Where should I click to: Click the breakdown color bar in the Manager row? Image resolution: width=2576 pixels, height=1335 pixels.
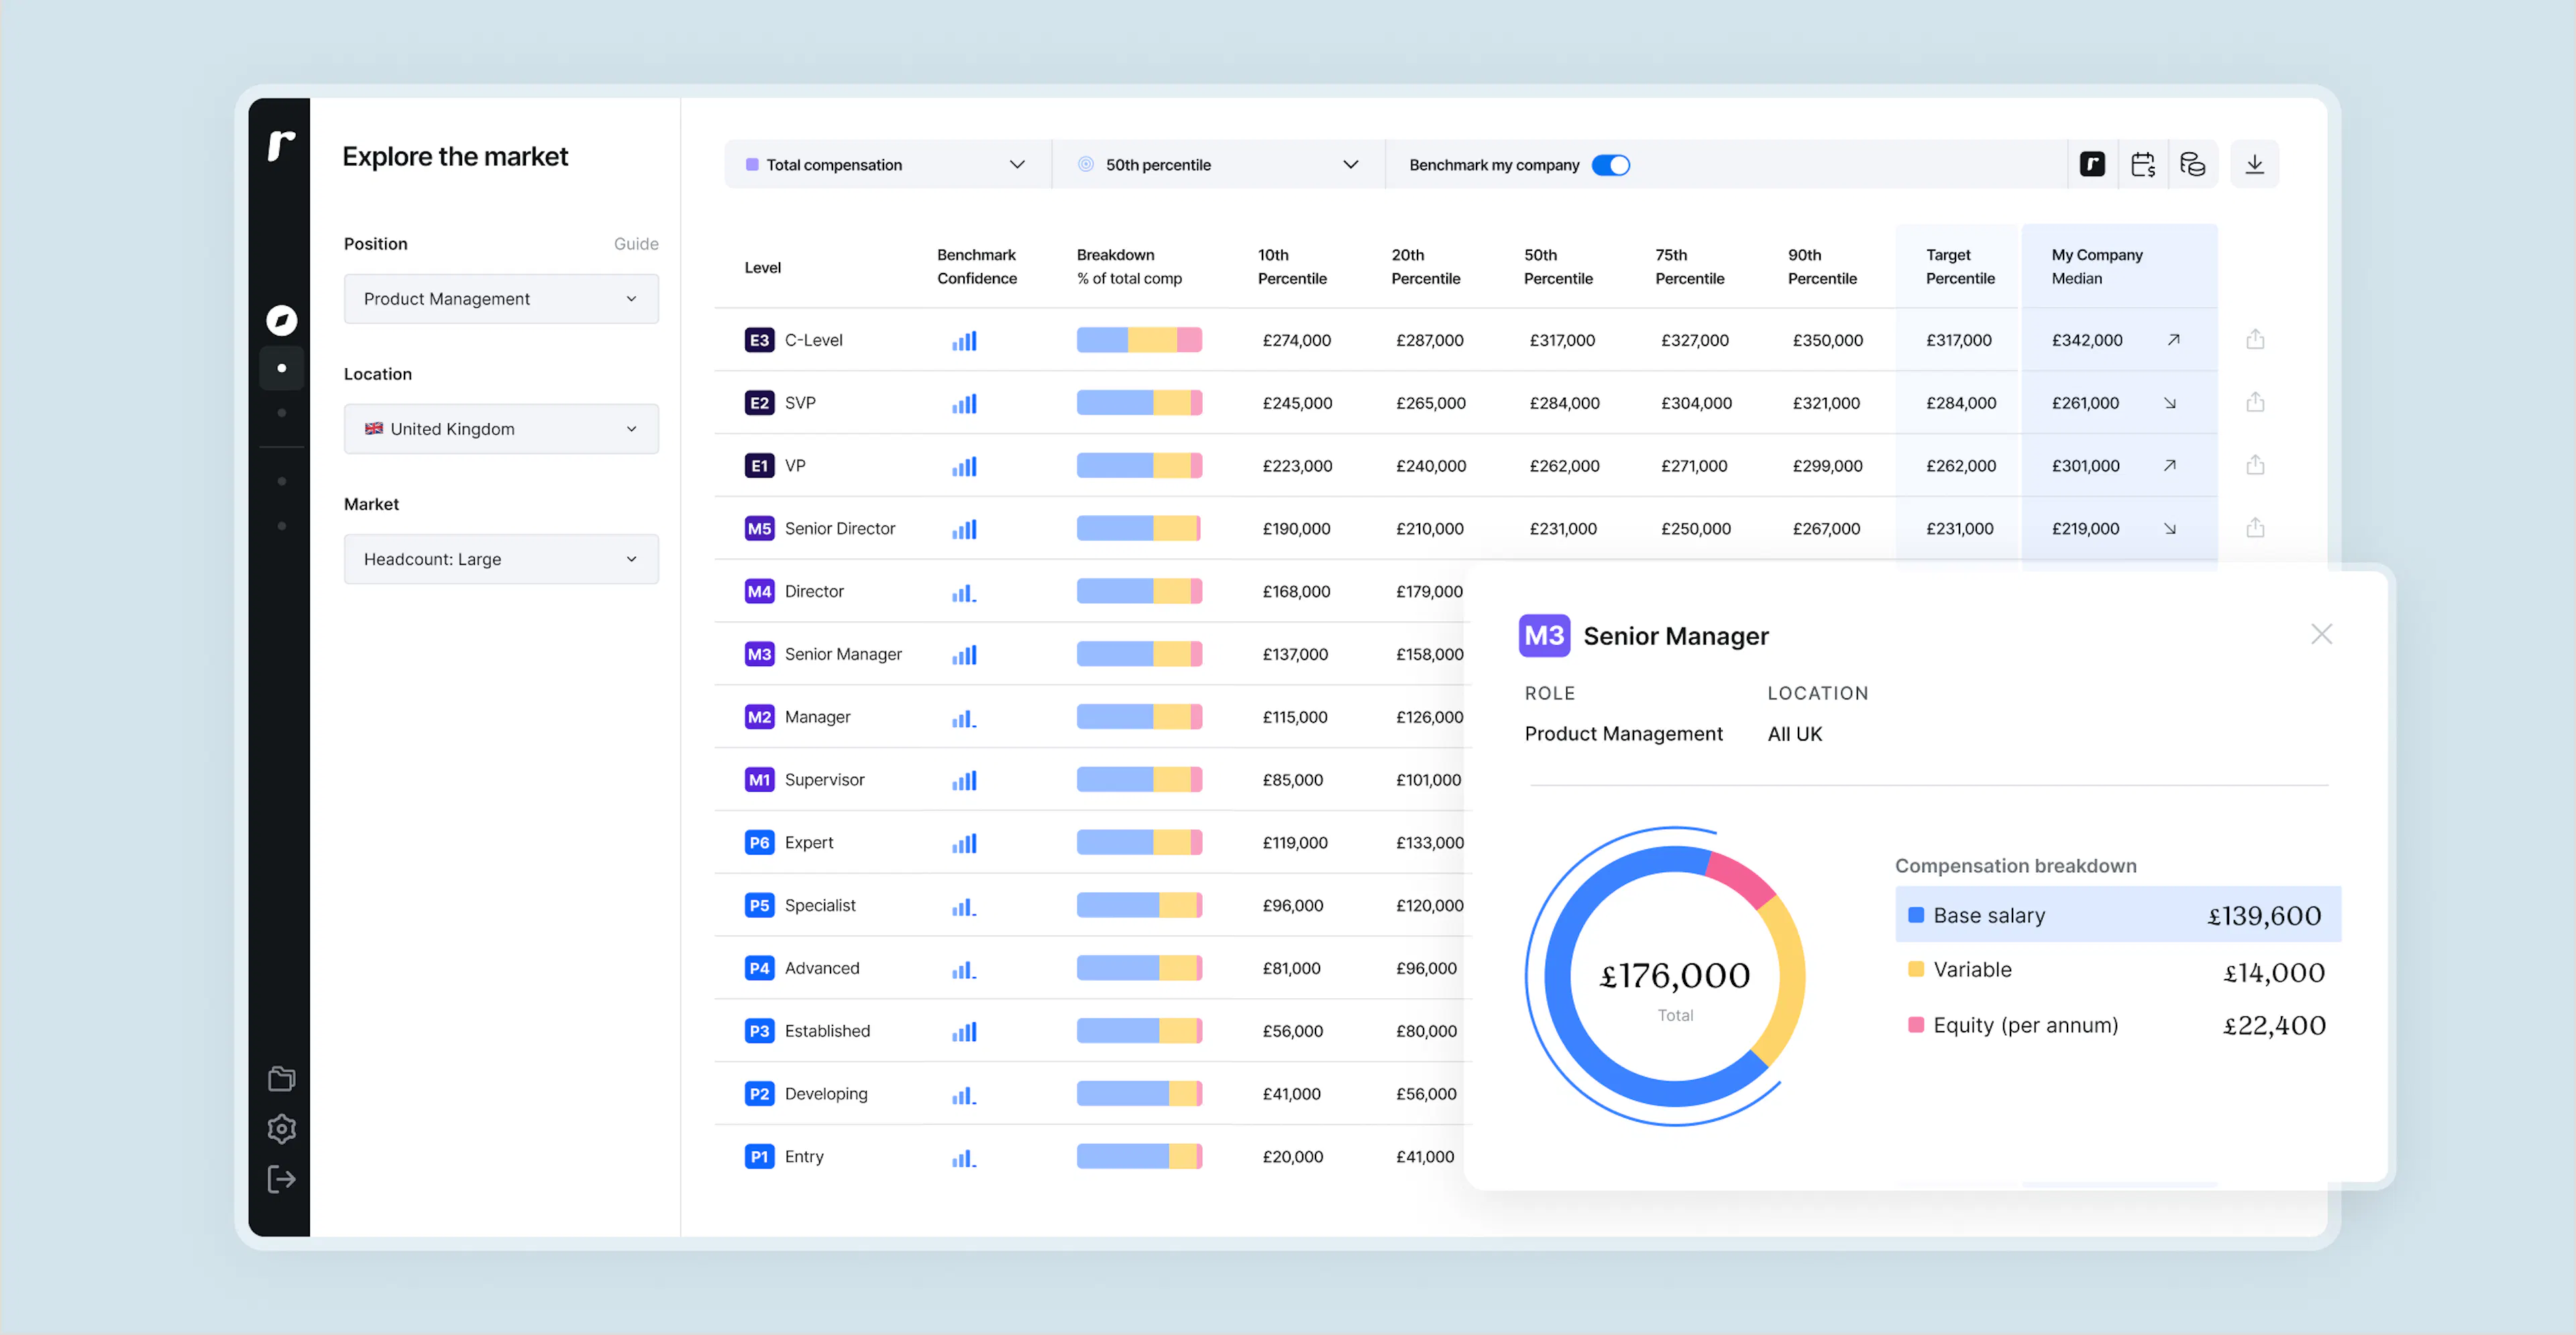[x=1139, y=717]
